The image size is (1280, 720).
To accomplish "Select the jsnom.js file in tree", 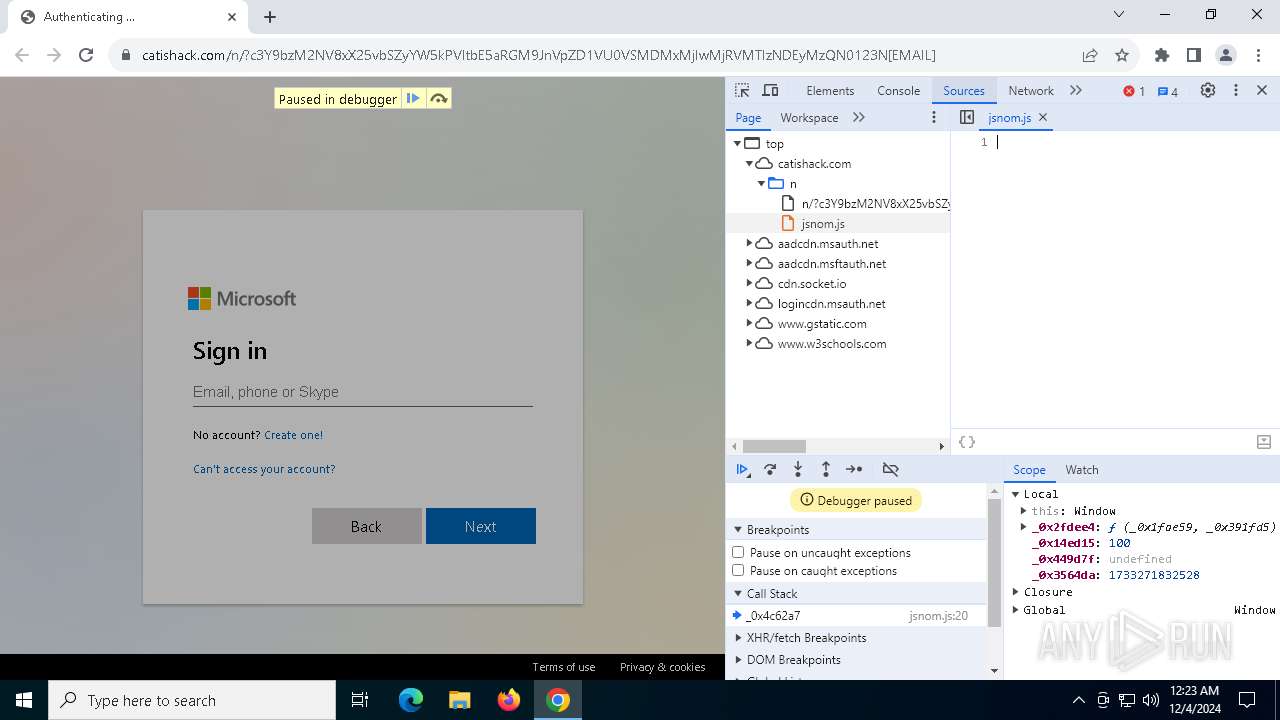I will click(x=823, y=223).
